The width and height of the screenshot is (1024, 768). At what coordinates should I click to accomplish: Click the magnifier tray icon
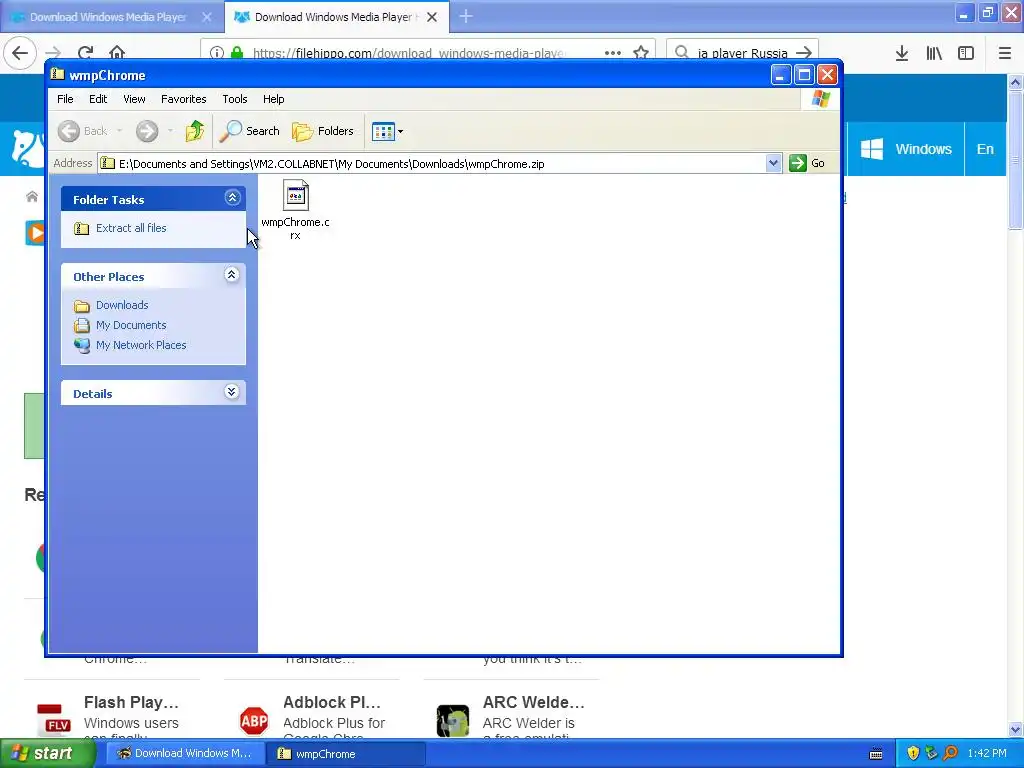point(950,753)
